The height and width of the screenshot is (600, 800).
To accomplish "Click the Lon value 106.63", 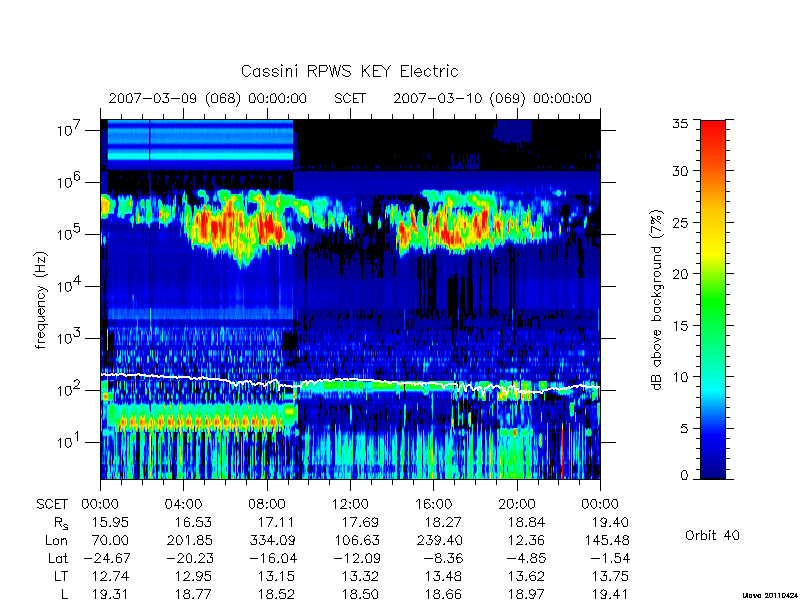I will [356, 540].
